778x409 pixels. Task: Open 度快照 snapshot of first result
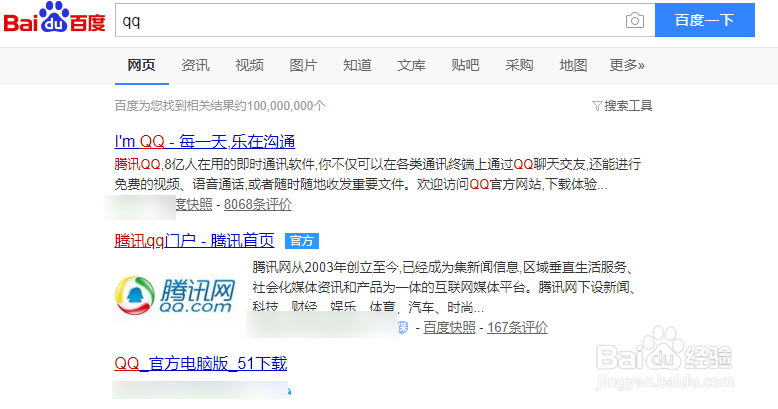coord(194,204)
